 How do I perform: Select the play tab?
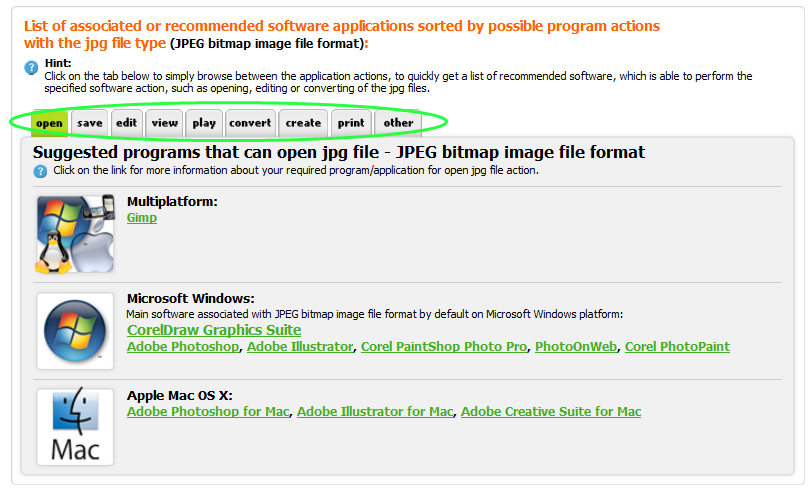click(204, 123)
